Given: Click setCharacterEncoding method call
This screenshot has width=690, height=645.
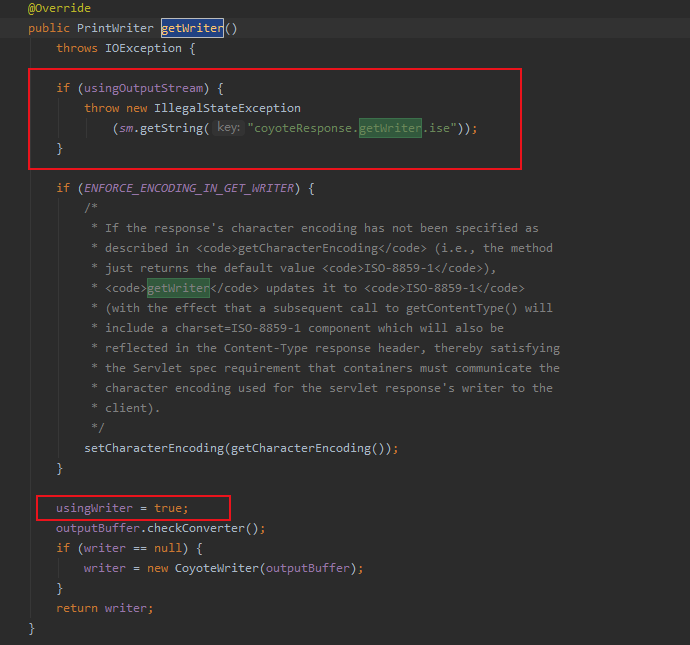Looking at the screenshot, I should [x=154, y=448].
